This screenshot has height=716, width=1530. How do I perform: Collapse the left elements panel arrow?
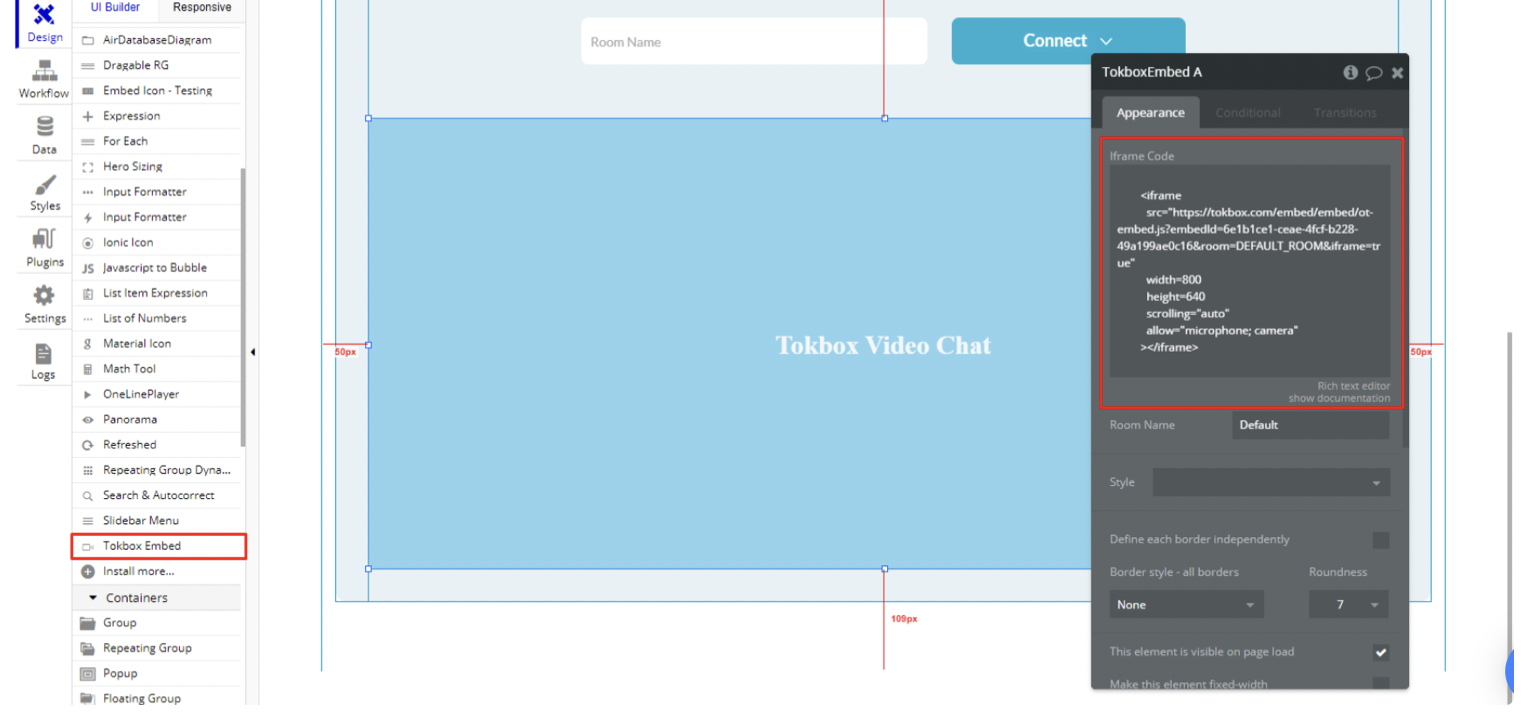(x=252, y=352)
